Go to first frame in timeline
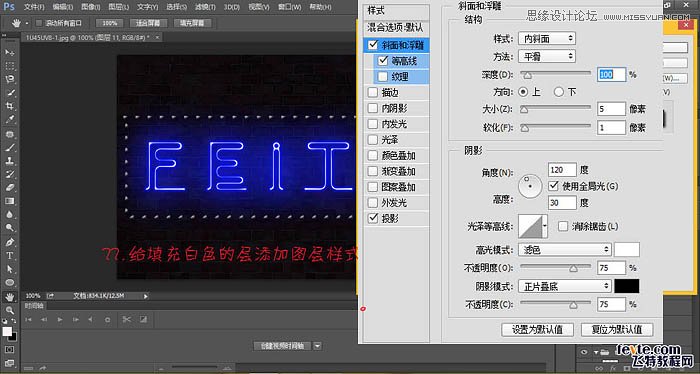This screenshot has width=700, height=374. click(x=28, y=320)
